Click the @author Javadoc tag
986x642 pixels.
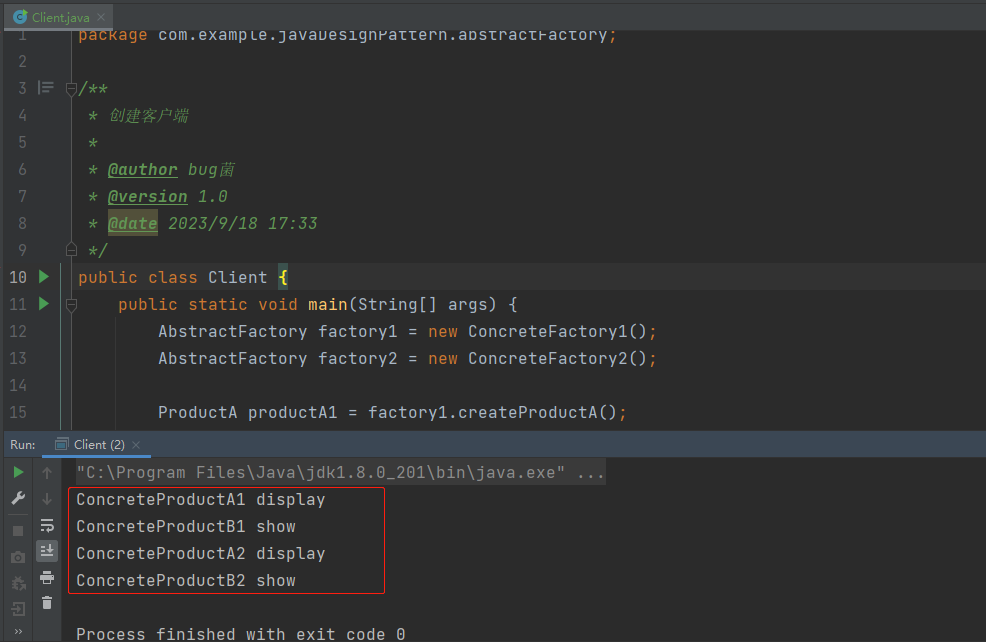pos(143,170)
